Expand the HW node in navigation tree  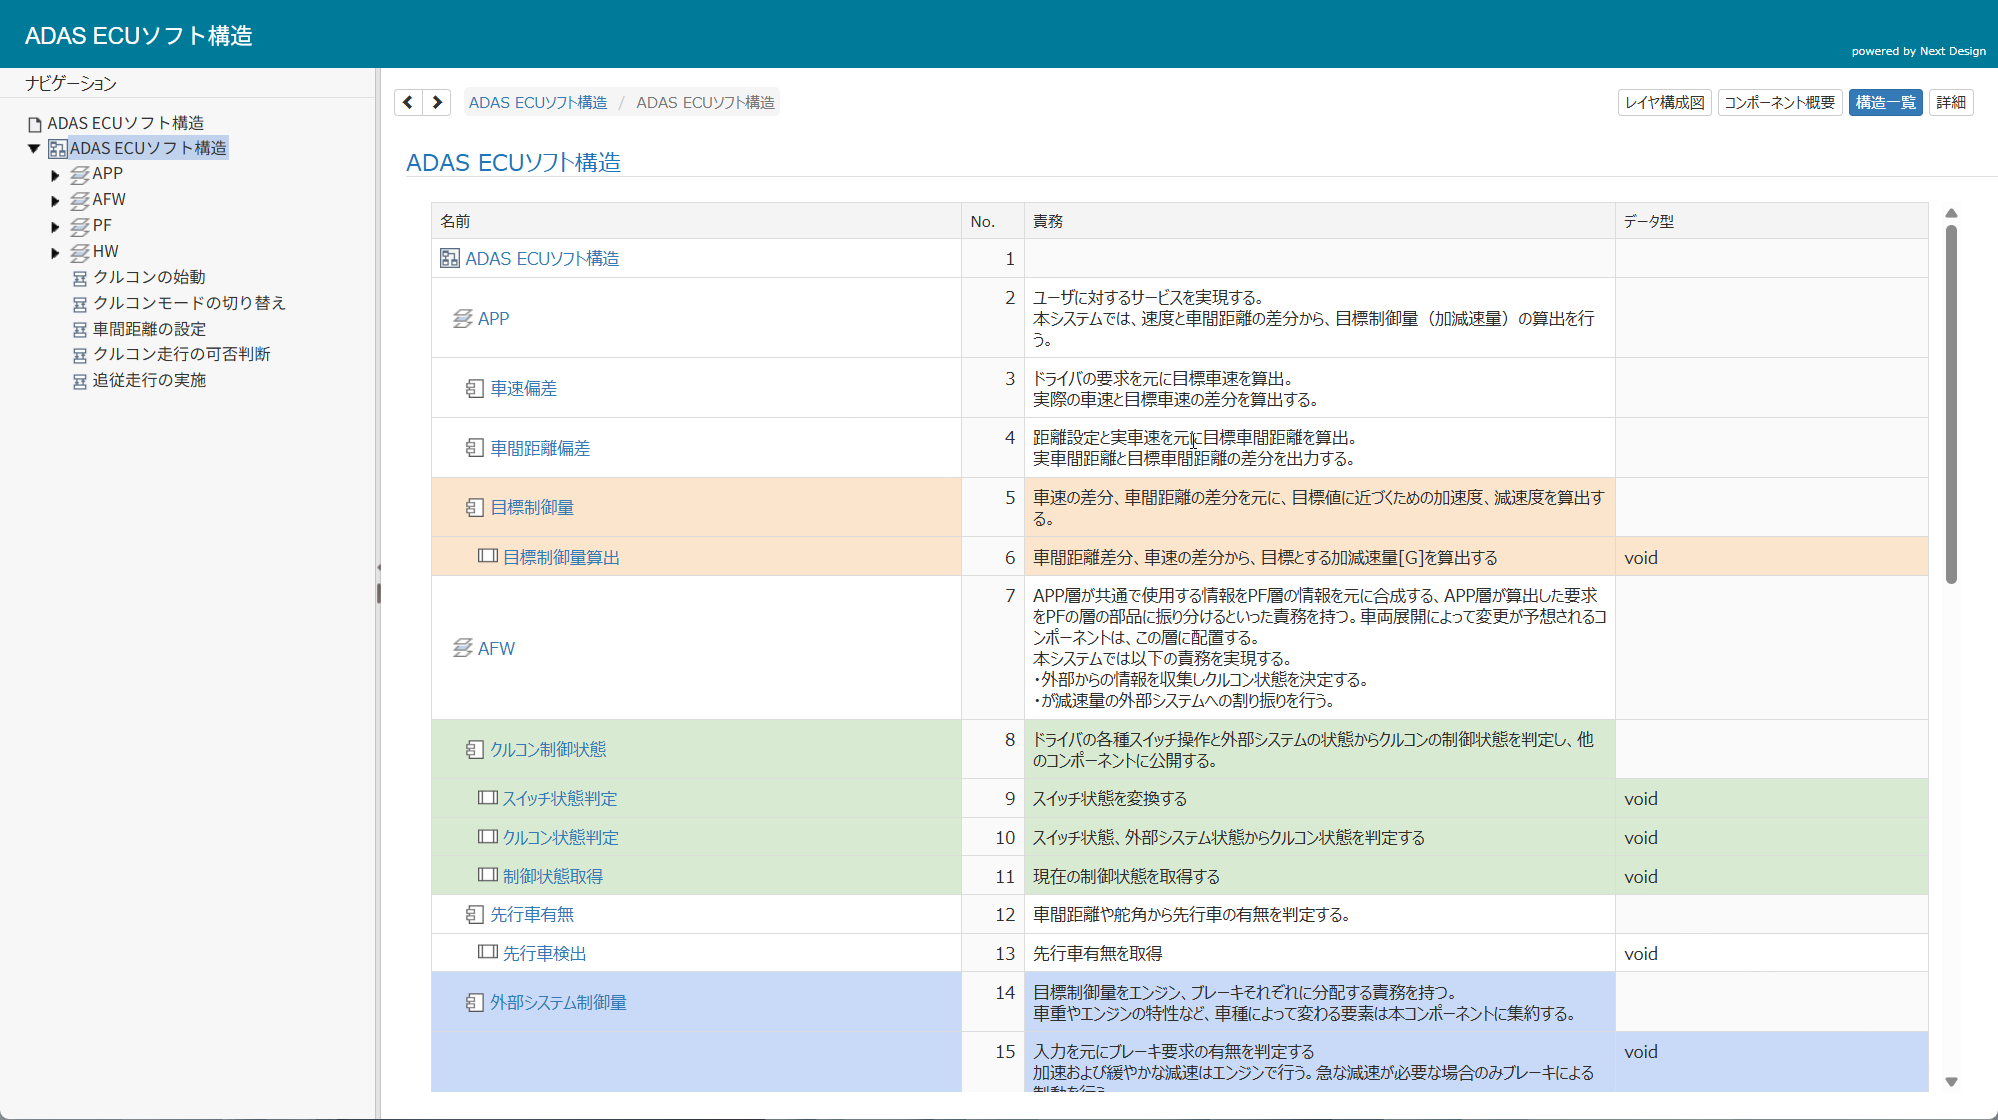coord(56,253)
